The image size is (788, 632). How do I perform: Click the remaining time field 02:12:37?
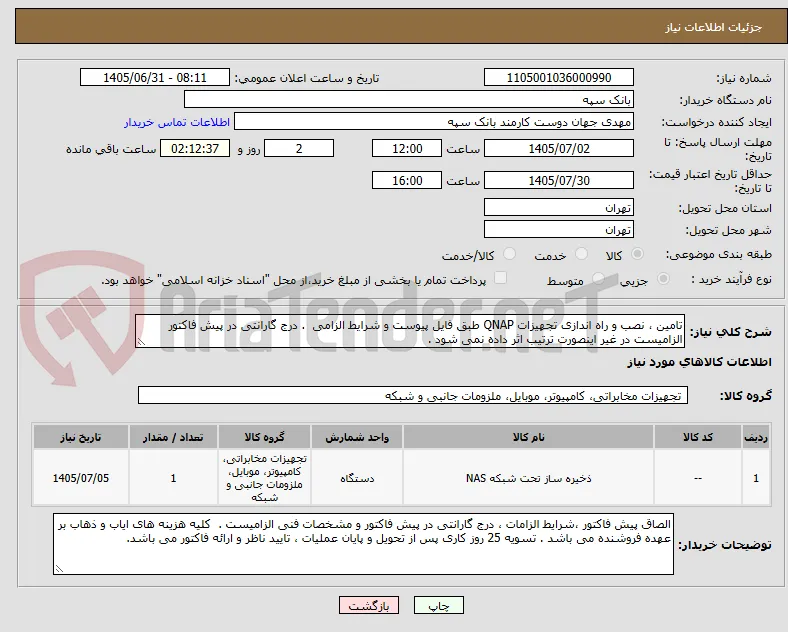tap(195, 149)
